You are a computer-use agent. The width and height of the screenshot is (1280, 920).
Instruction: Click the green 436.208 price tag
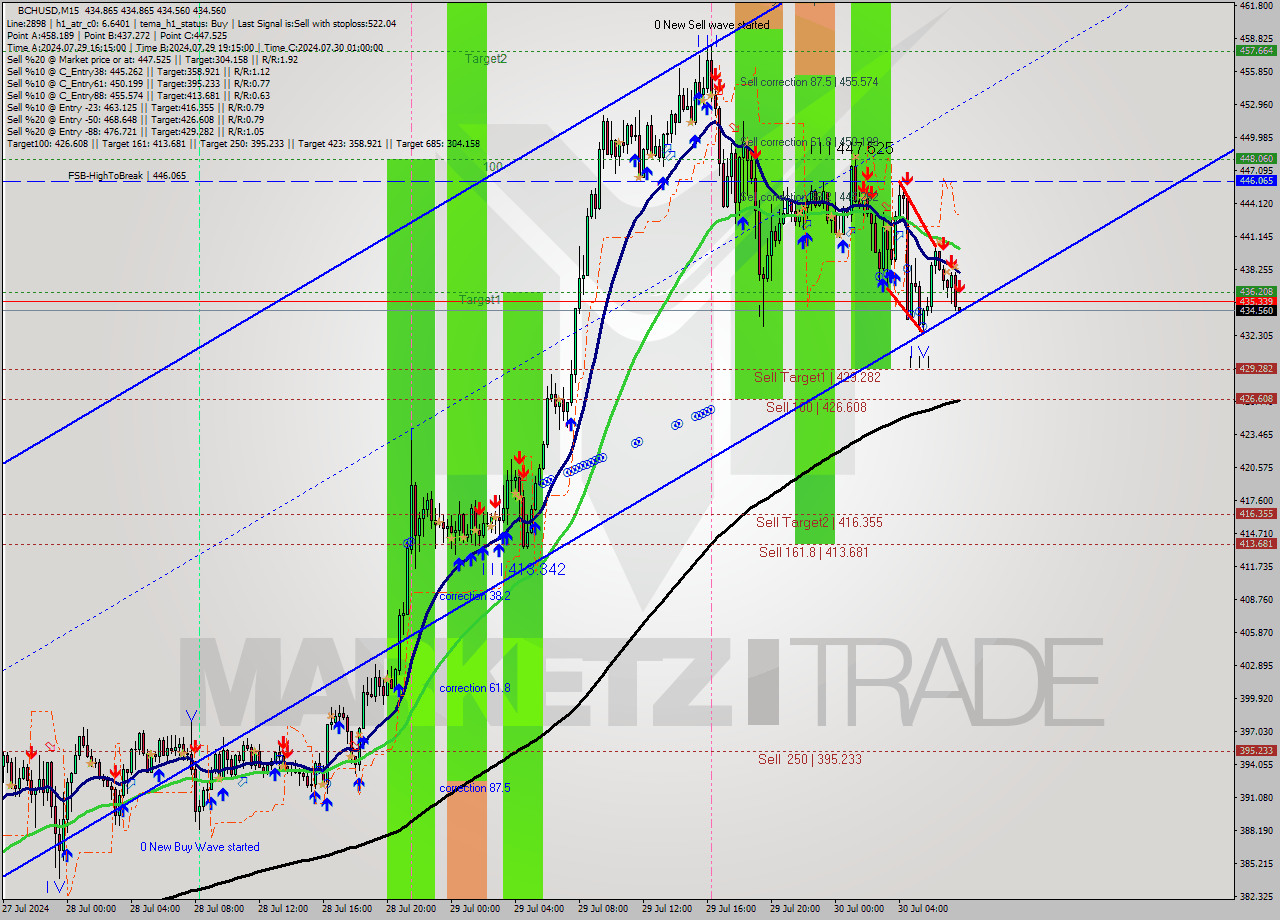1256,291
